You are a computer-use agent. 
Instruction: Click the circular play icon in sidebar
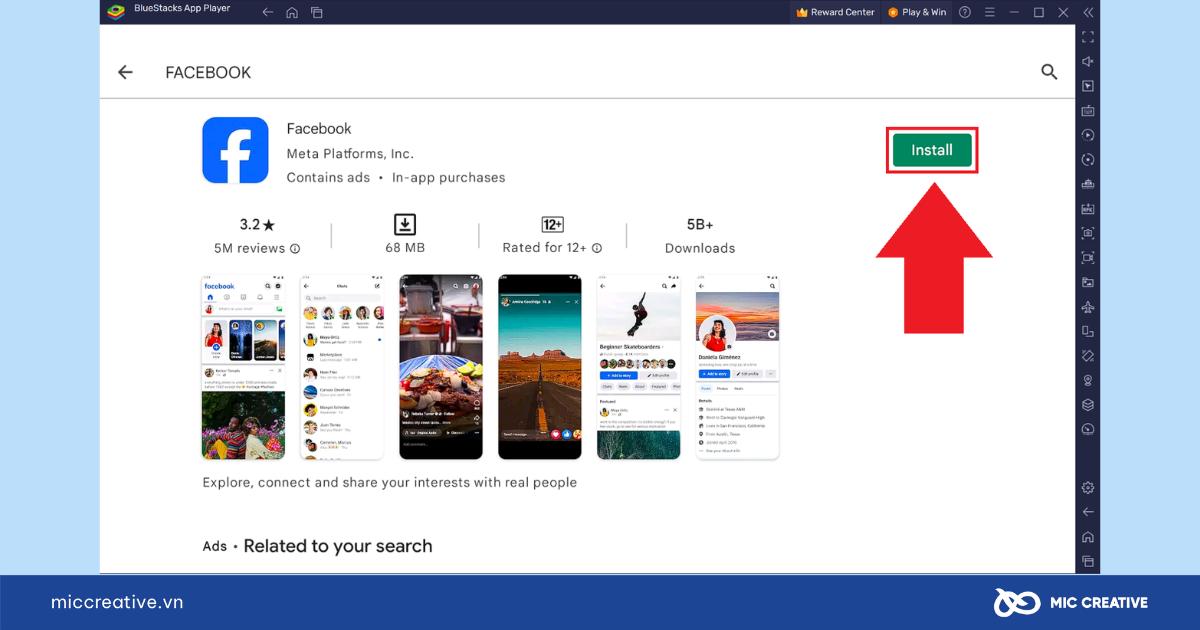coord(1088,135)
